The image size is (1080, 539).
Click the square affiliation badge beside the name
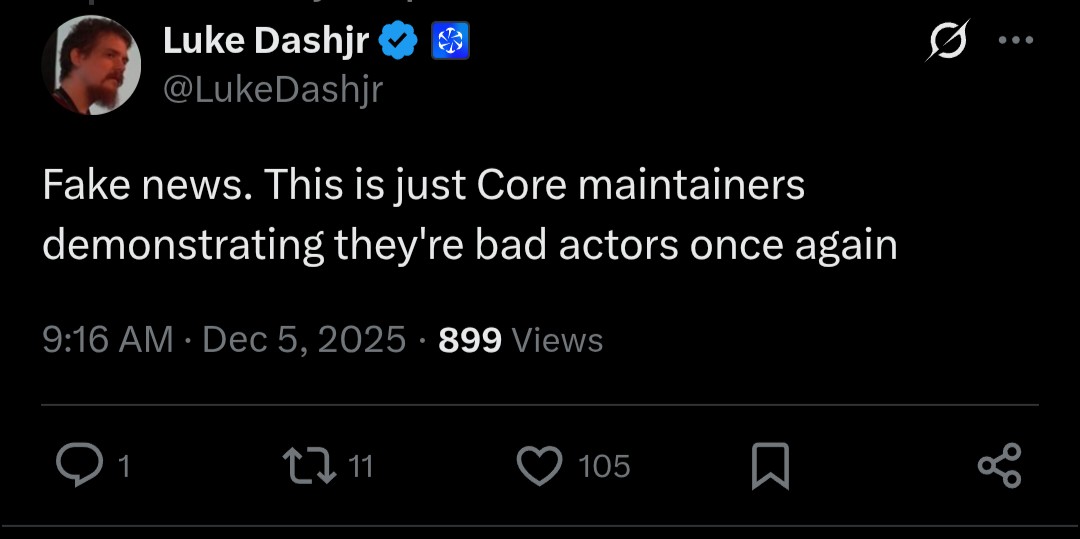tap(450, 41)
